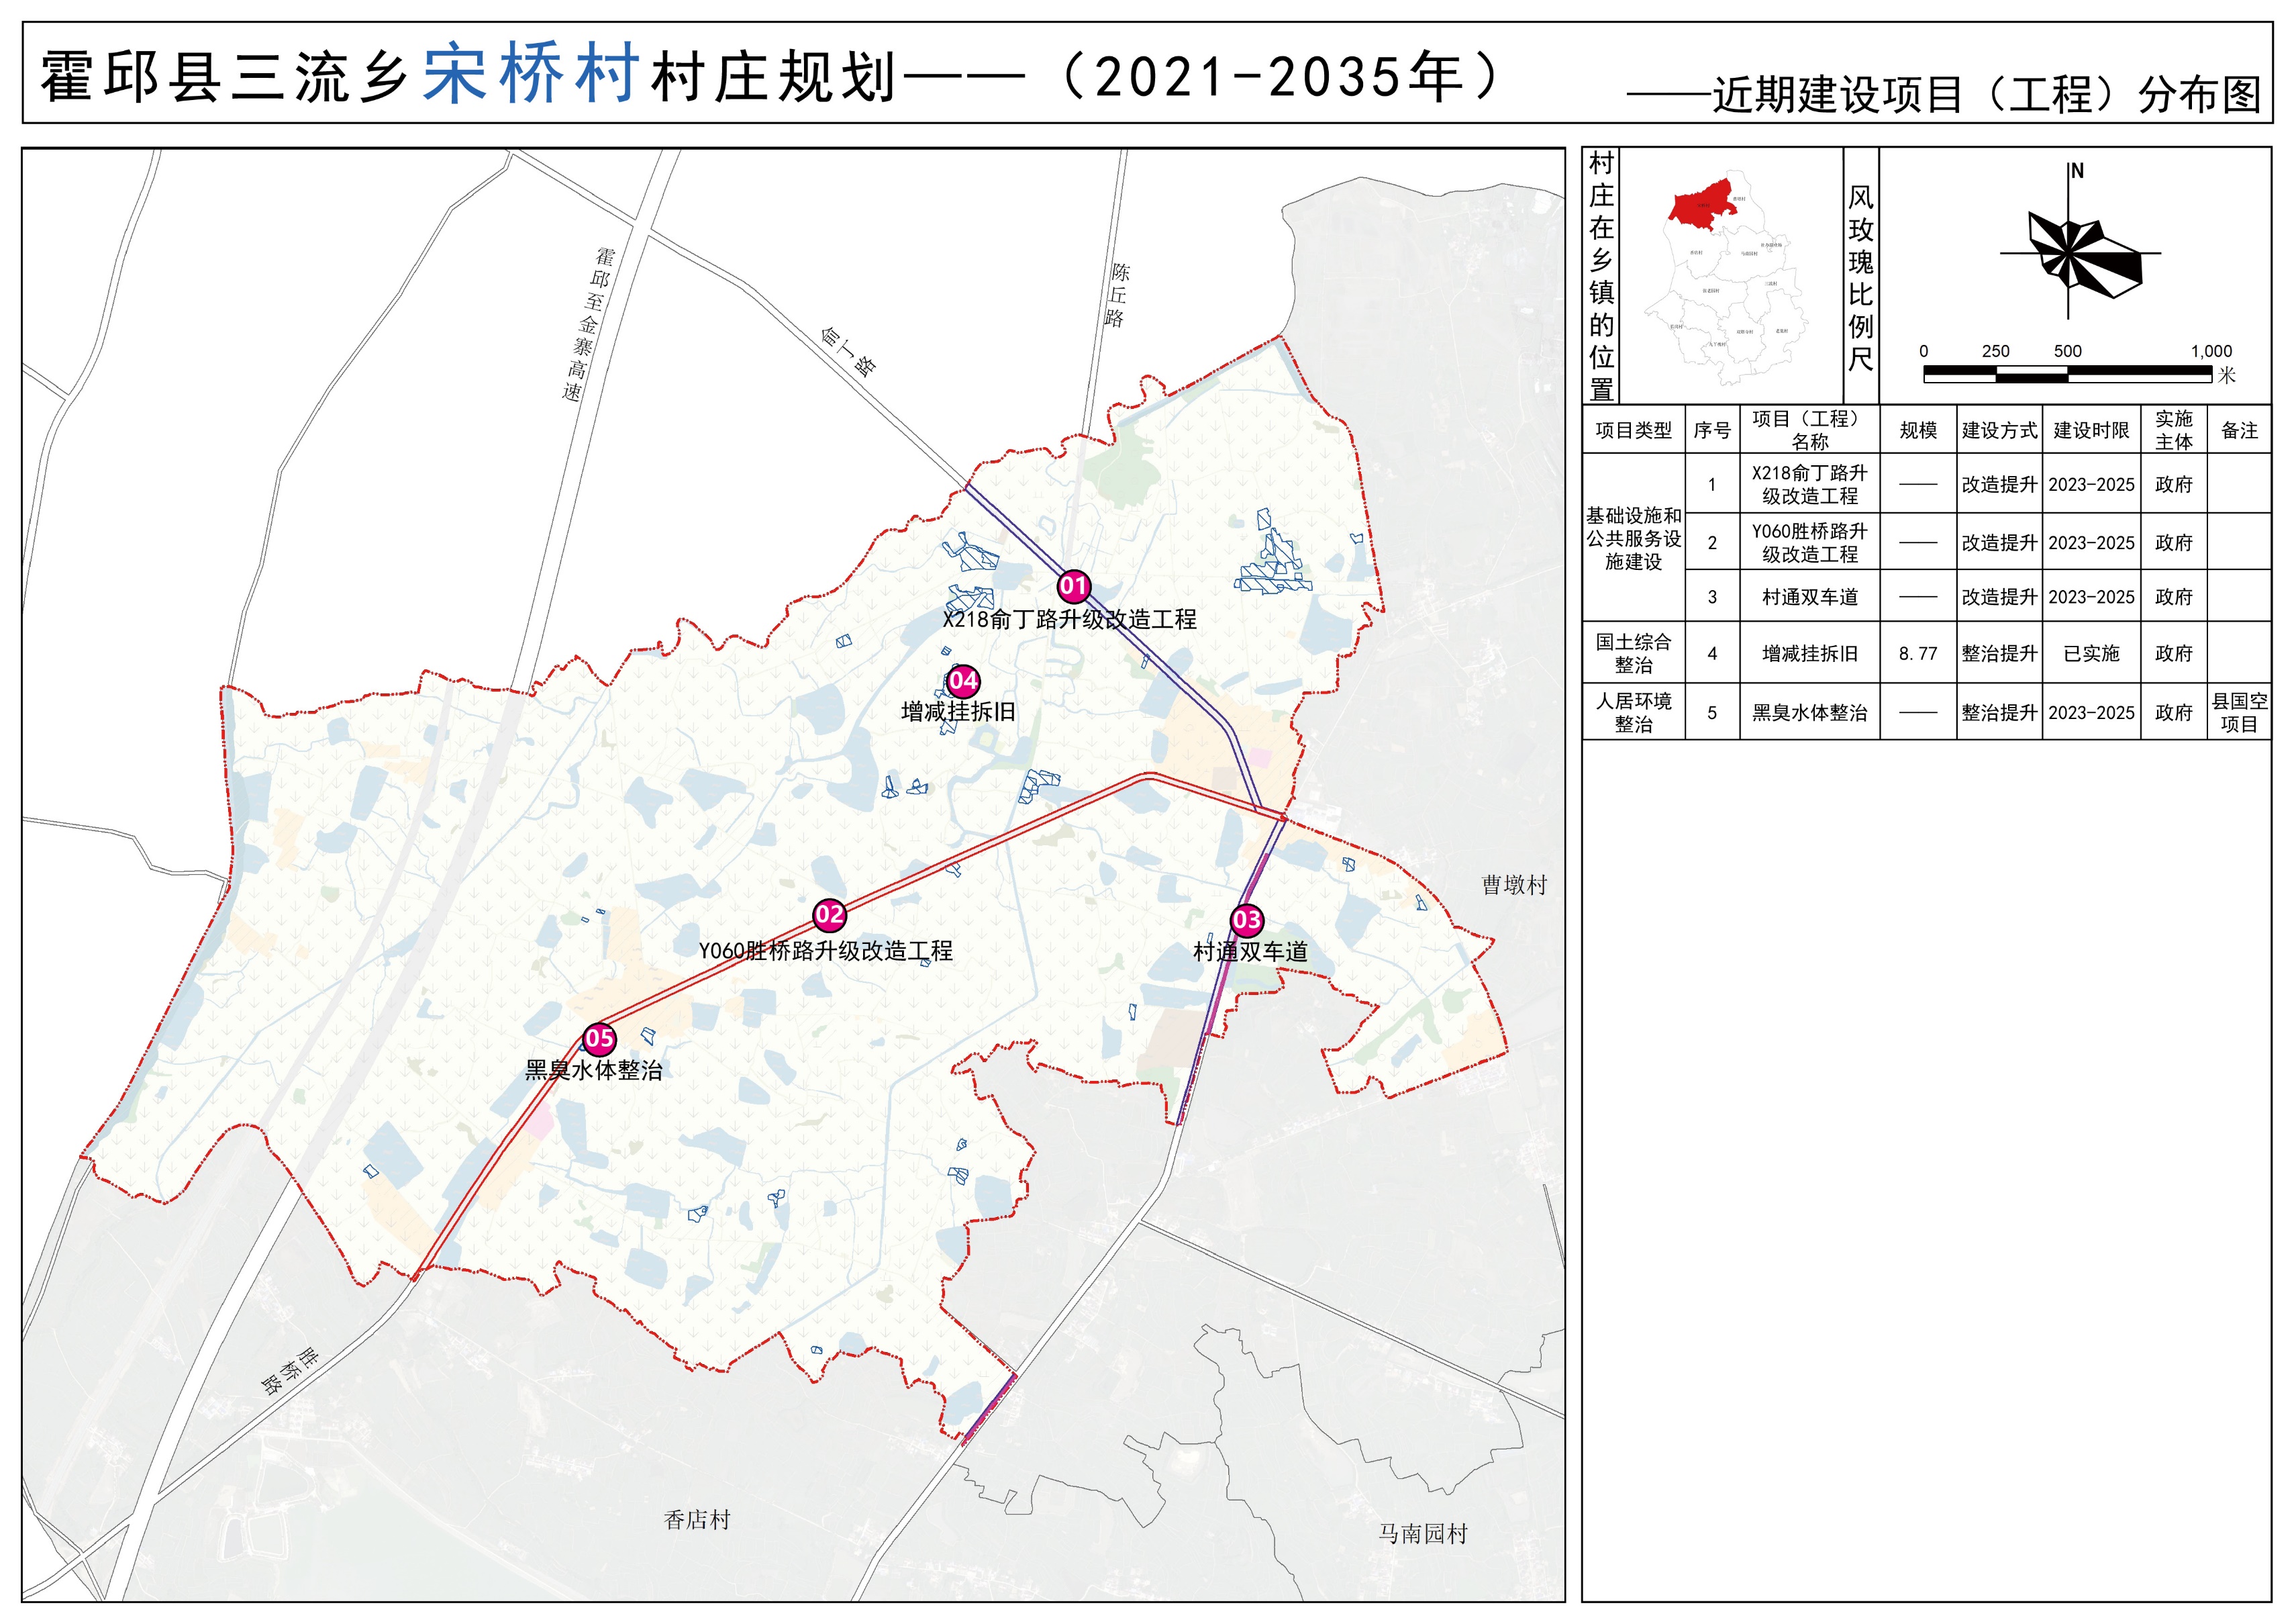Viewport: 2296px width, 1624px height.
Task: Click the 村通双车道 map label
Action: 1250,952
